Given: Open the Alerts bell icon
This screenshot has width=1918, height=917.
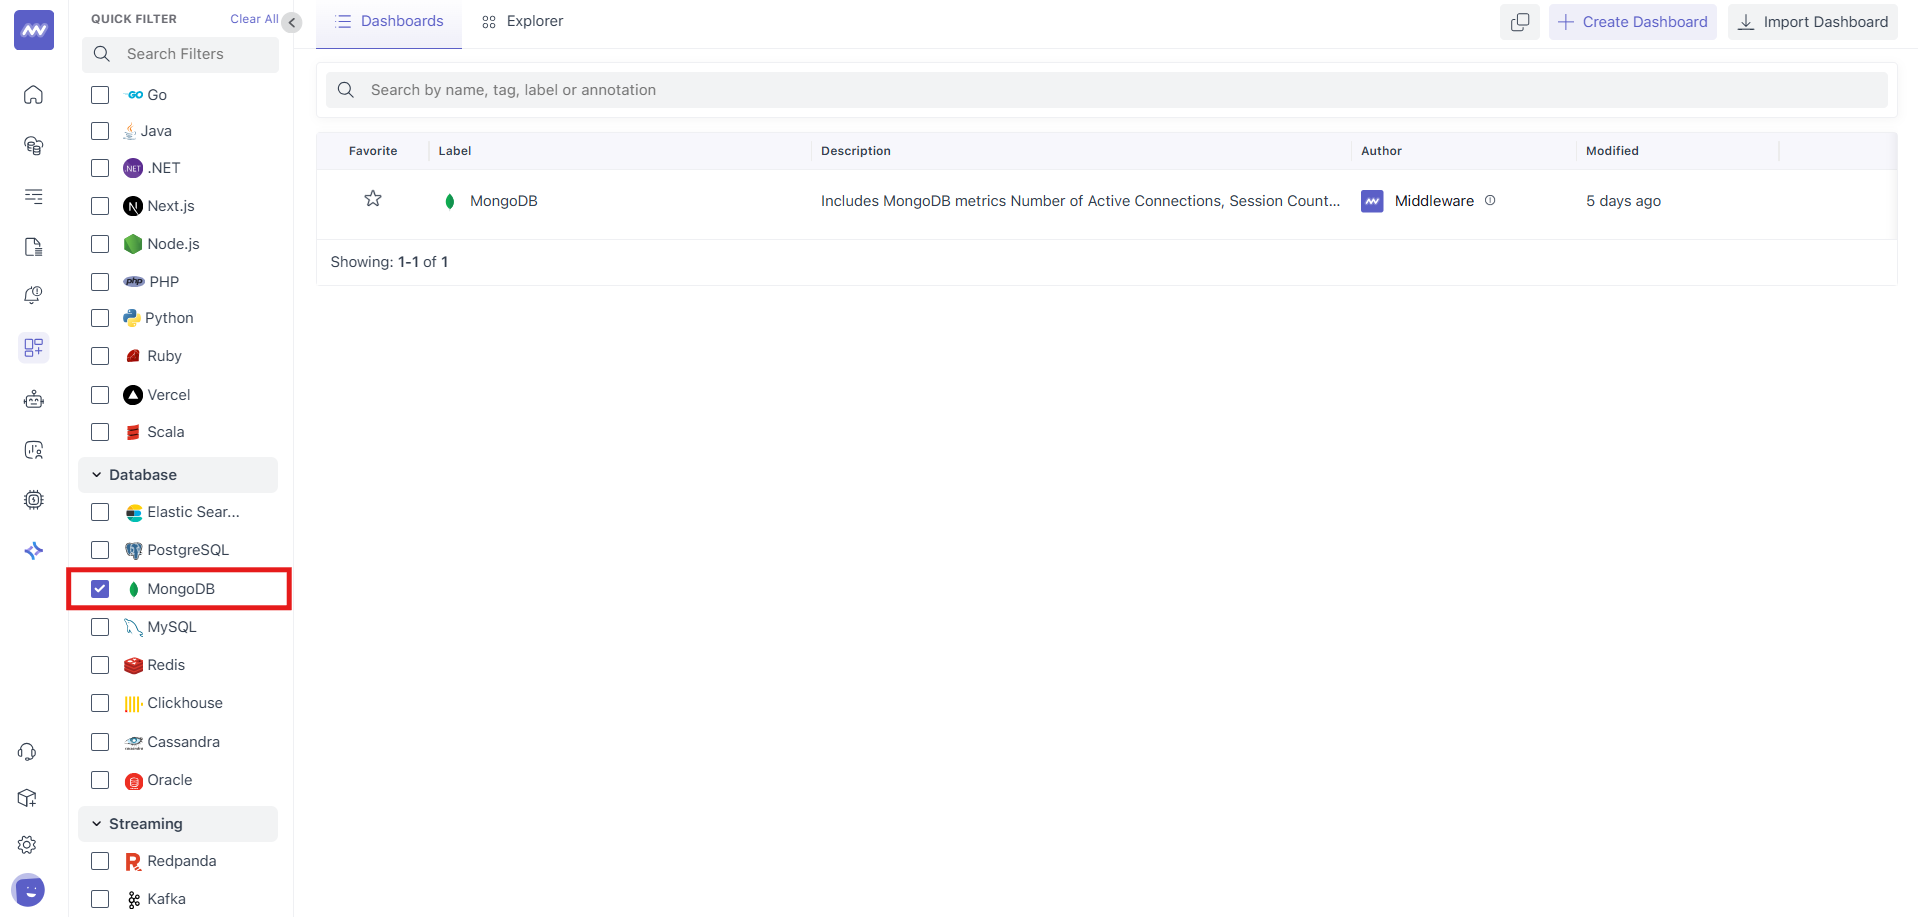Looking at the screenshot, I should click(33, 294).
